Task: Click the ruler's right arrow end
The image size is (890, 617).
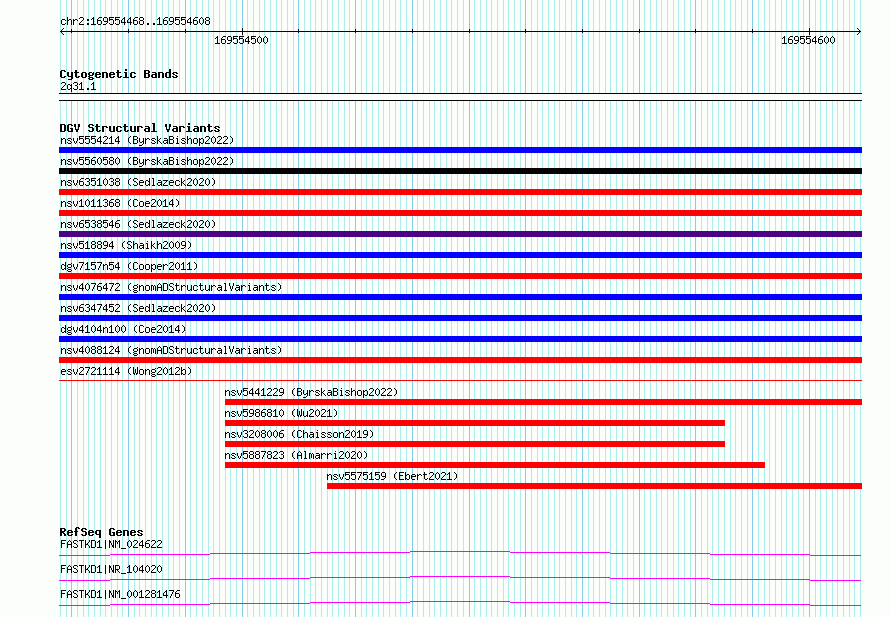Action: click(859, 32)
